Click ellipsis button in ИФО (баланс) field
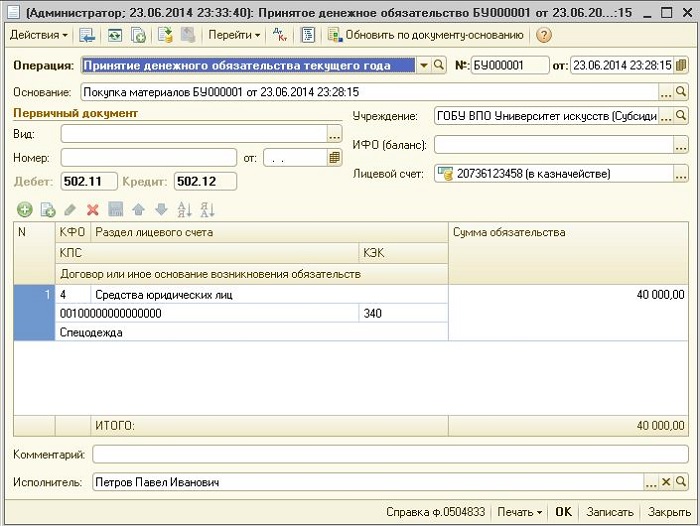Image resolution: width=700 pixels, height=526 pixels. tap(680, 145)
